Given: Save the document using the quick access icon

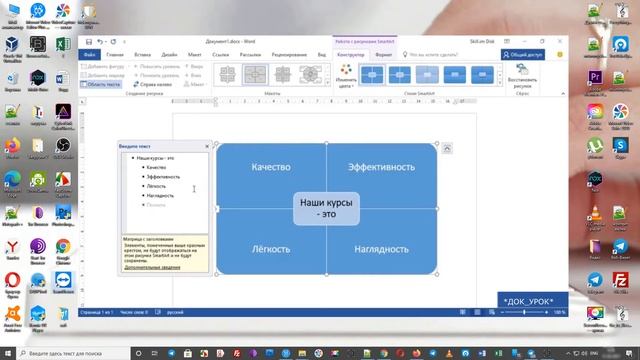Looking at the screenshot, I should pyautogui.click(x=89, y=42).
